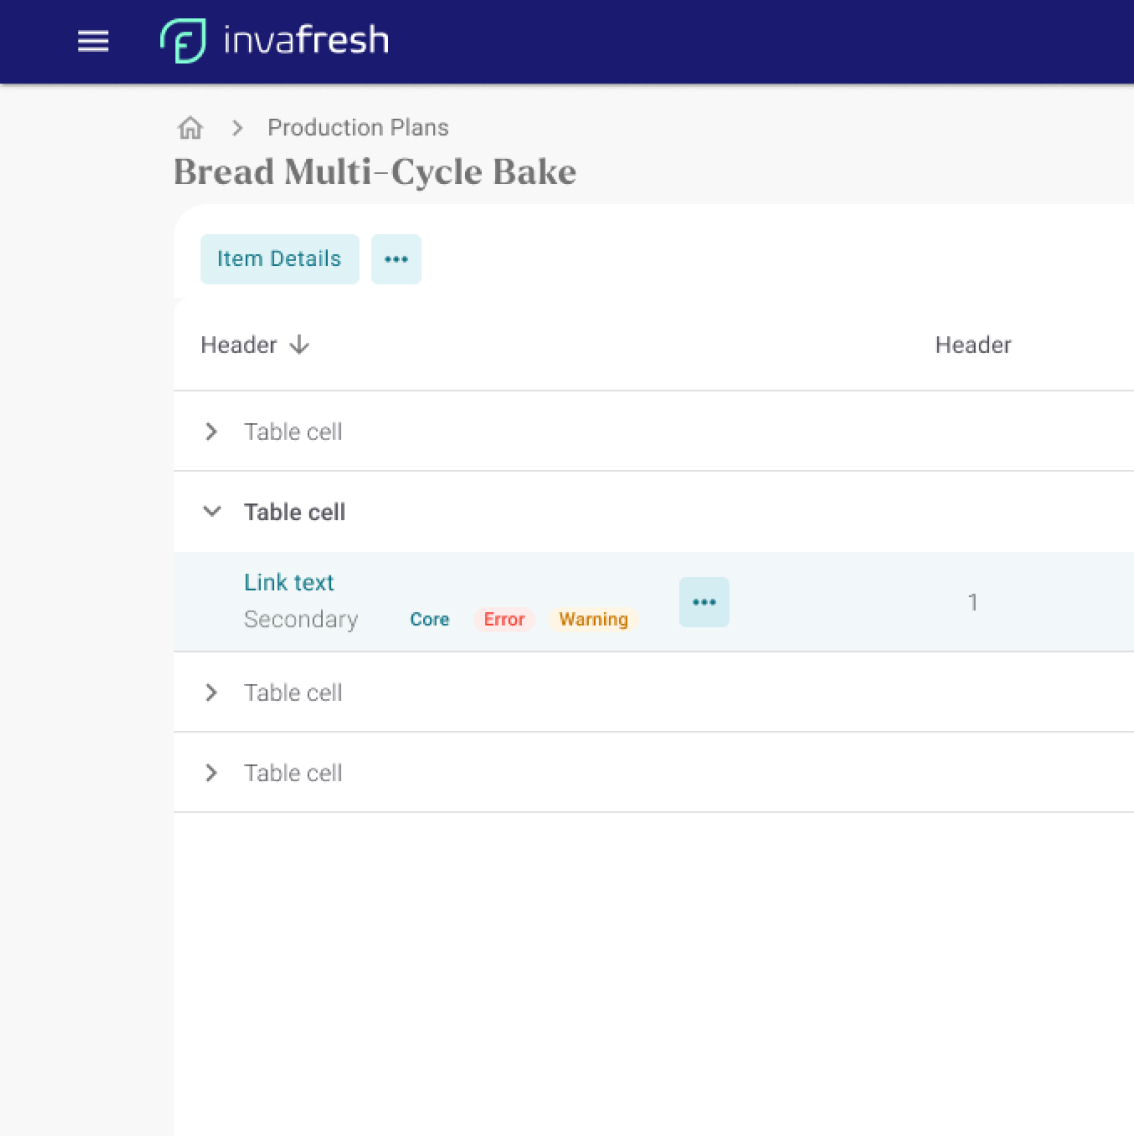Select the Secondary text under Link text

tap(300, 619)
